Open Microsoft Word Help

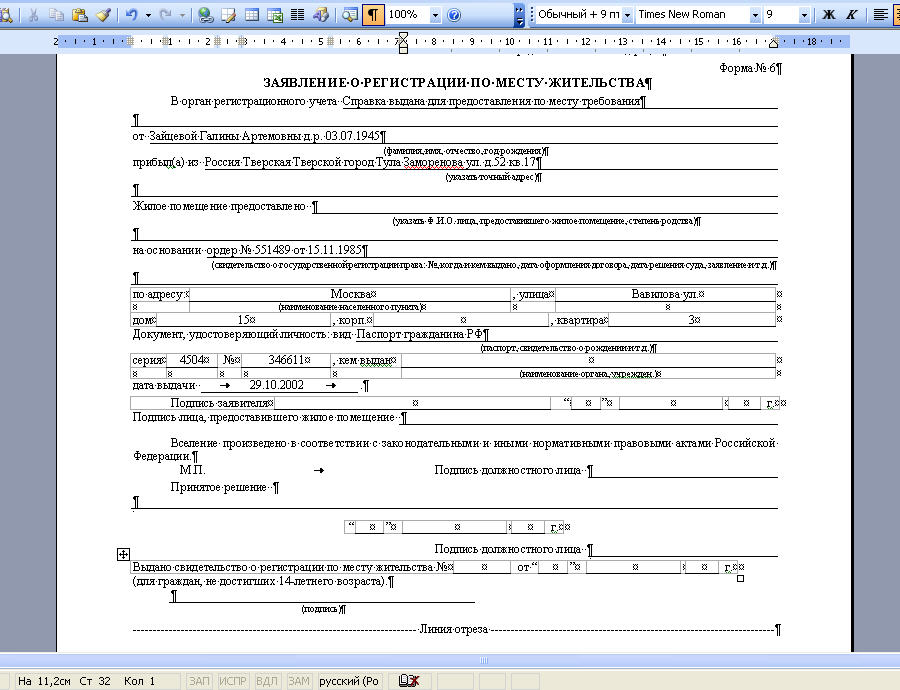pos(454,15)
